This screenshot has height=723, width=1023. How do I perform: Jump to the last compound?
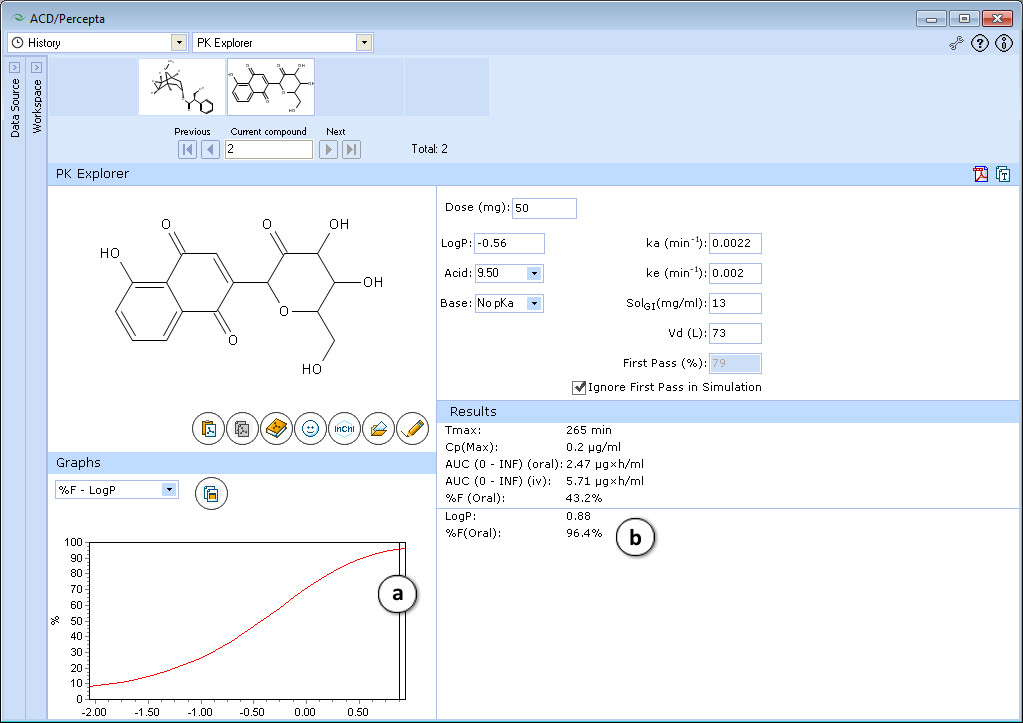(351, 149)
